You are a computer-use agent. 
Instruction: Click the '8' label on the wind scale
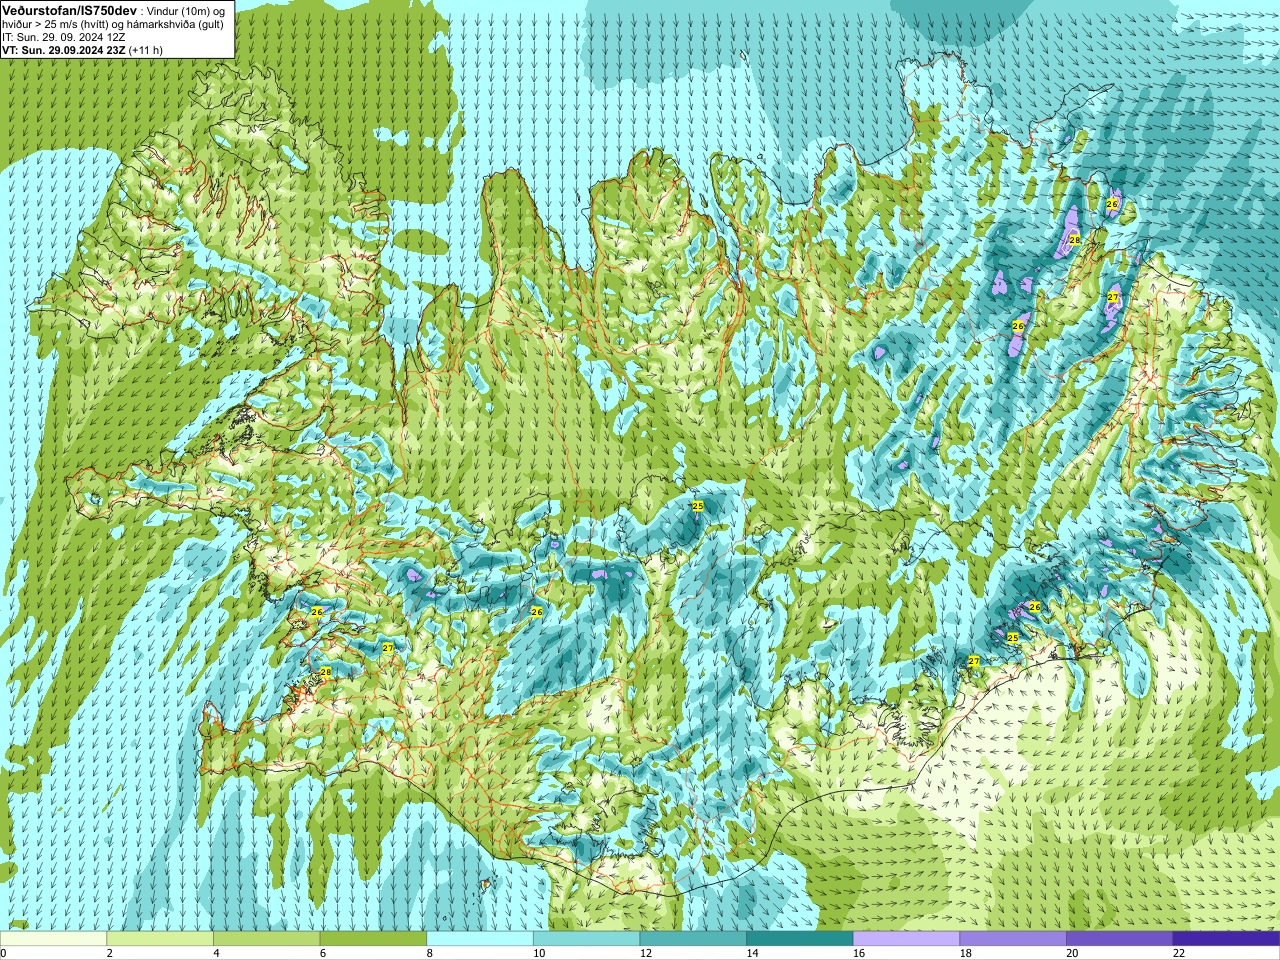tap(430, 953)
